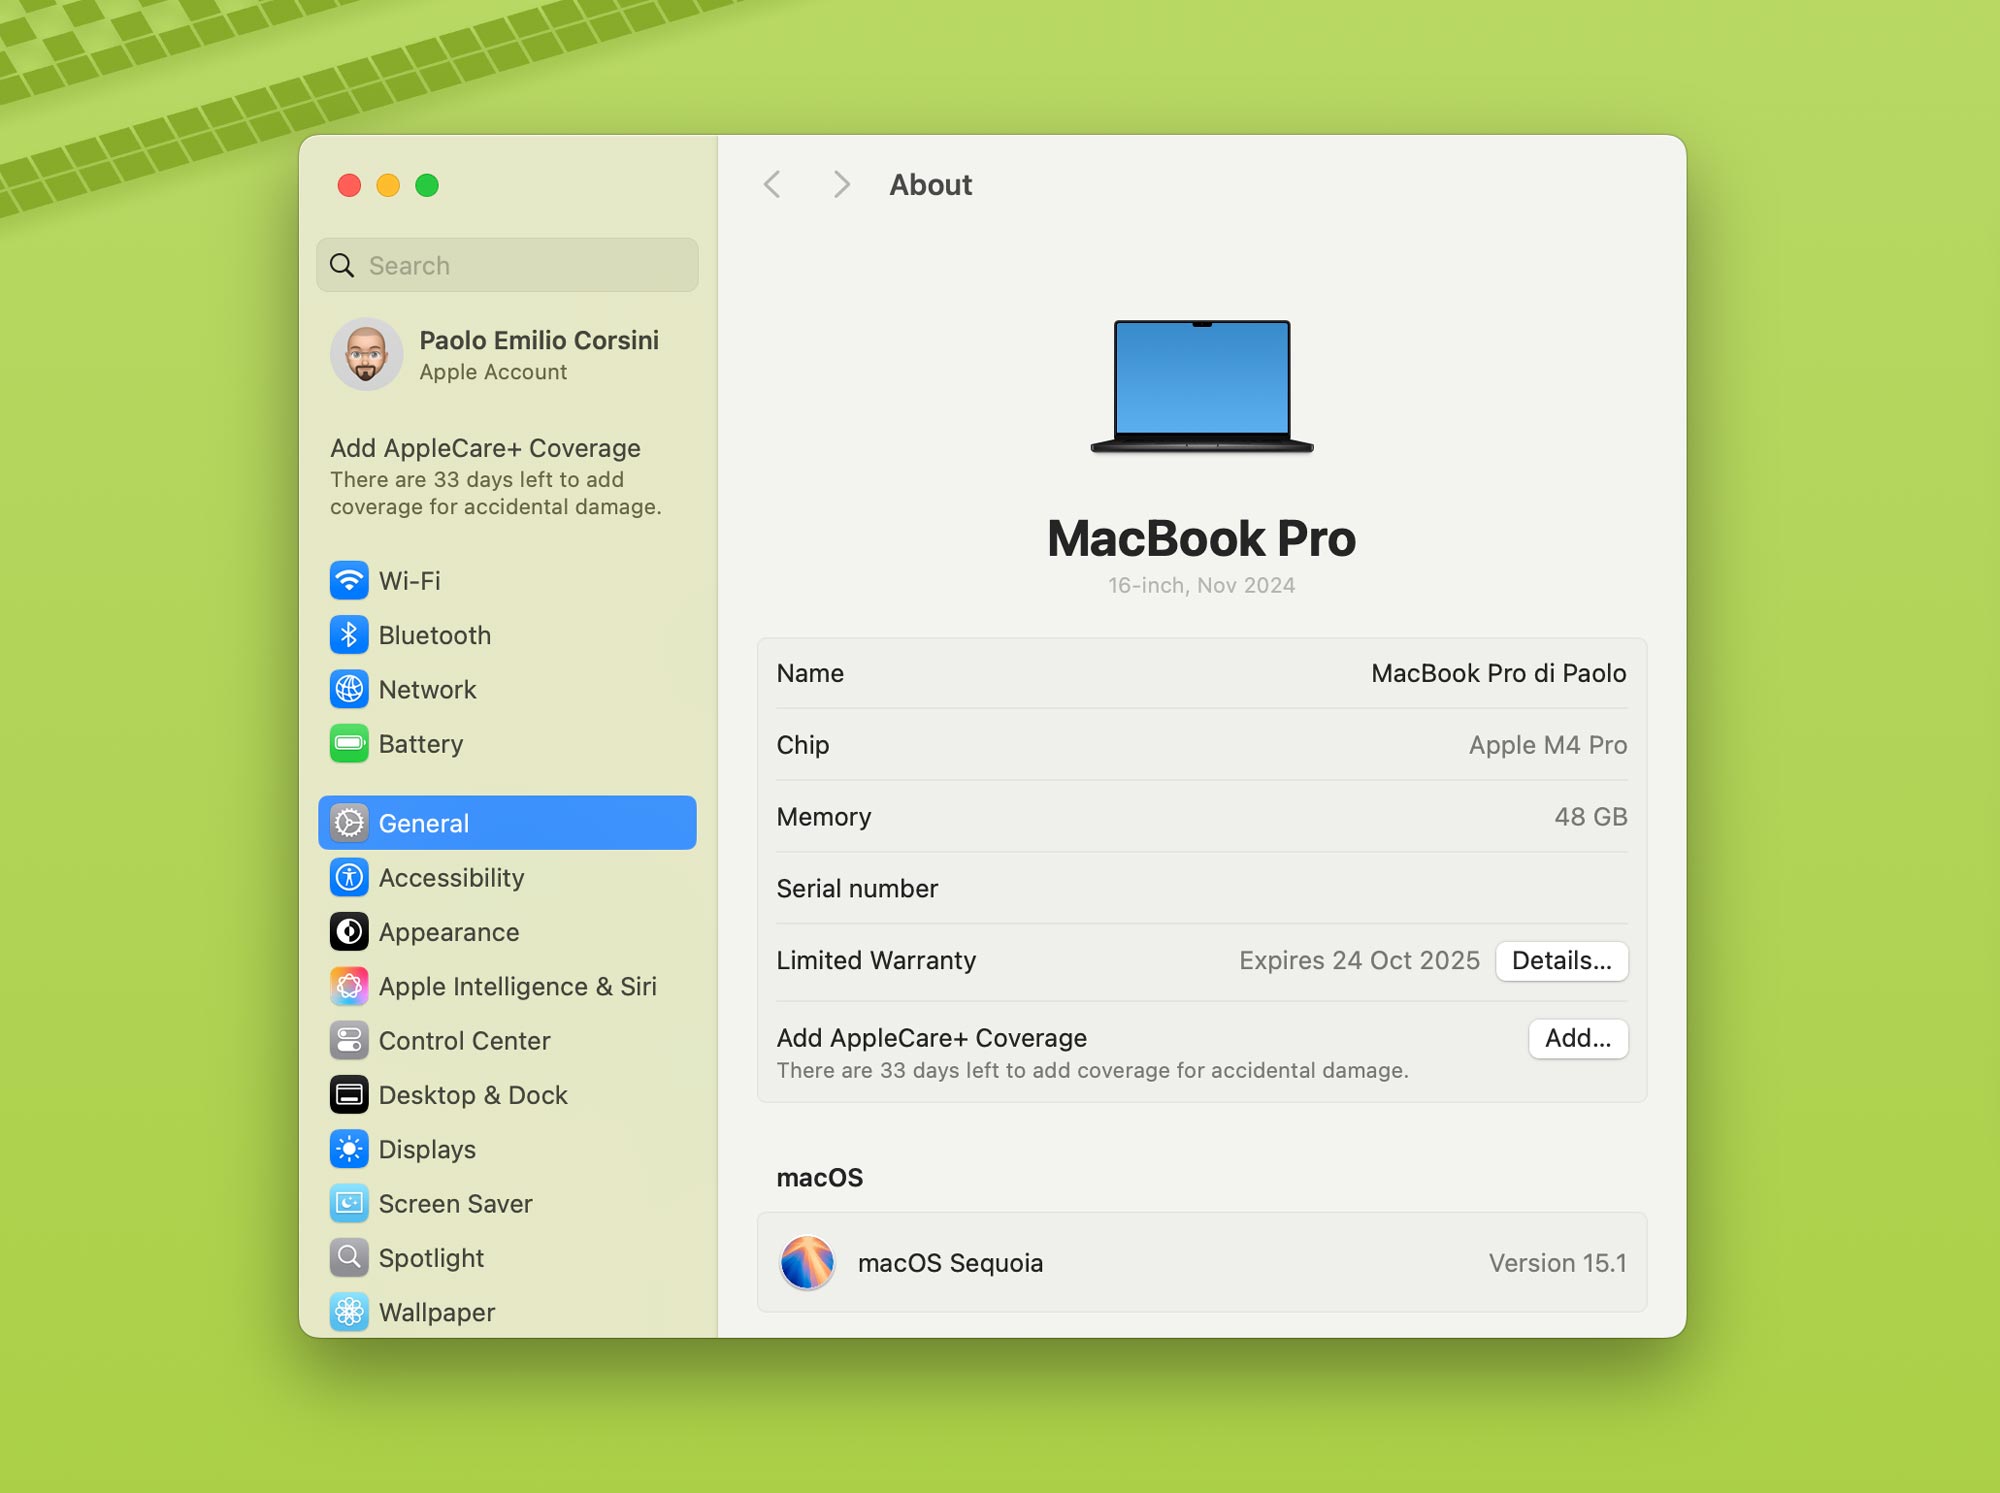Select Wi-Fi in the sidebar

507,580
